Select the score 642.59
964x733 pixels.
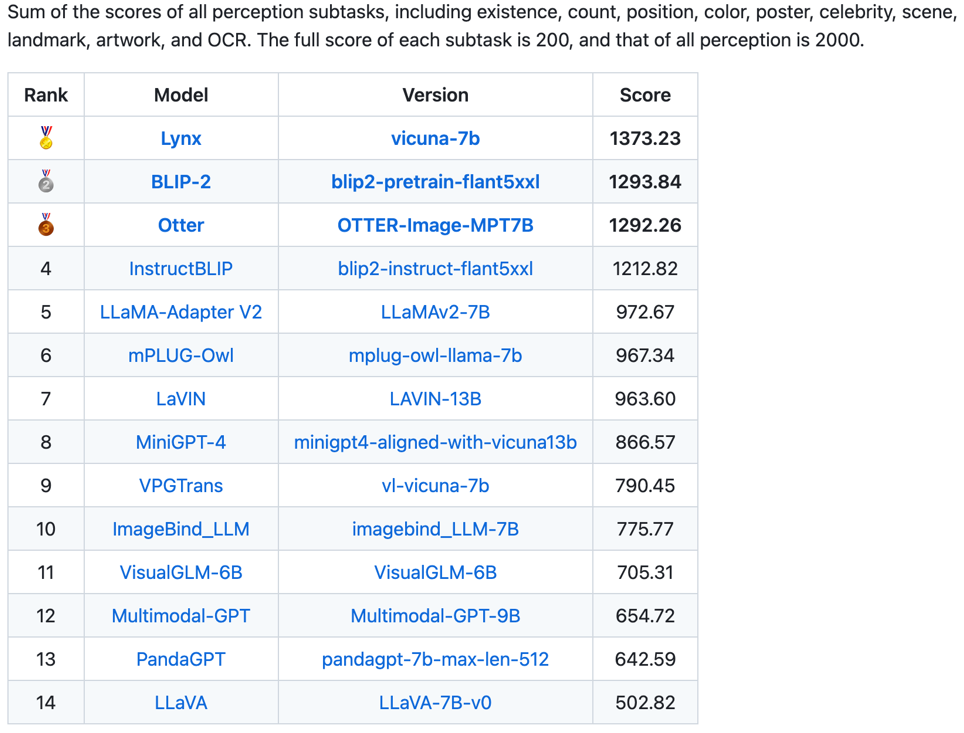[645, 659]
